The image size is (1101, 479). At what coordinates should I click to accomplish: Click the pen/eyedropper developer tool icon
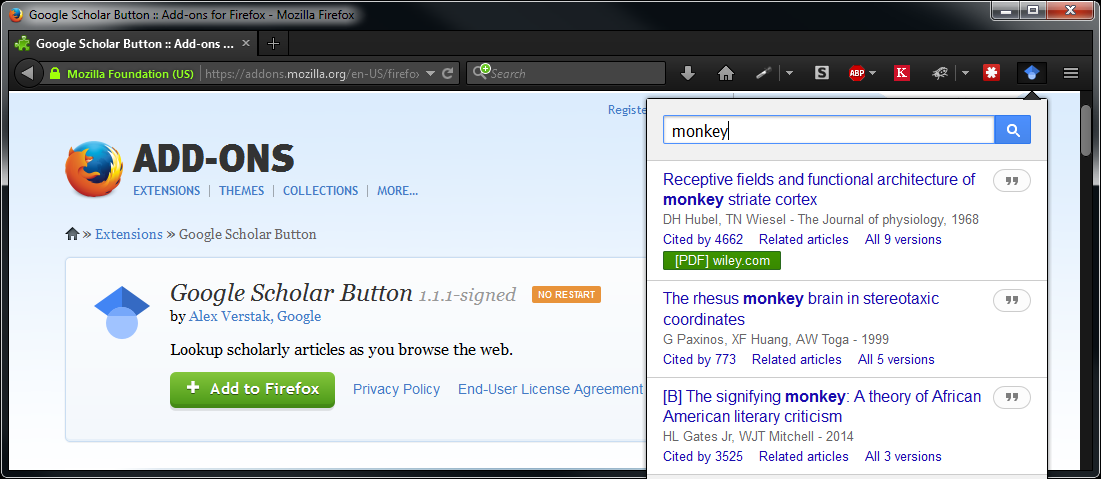pyautogui.click(x=763, y=73)
